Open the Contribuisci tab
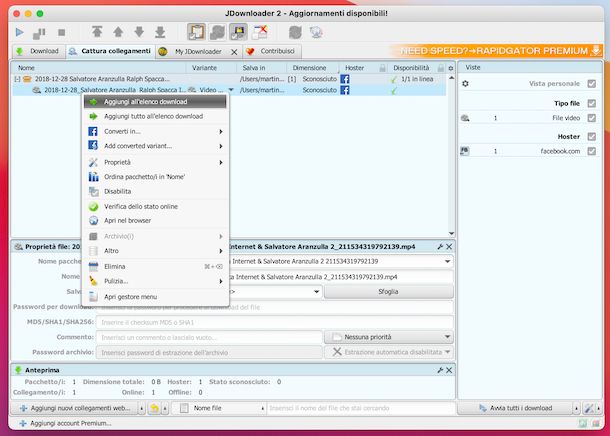This screenshot has width=610, height=436. point(272,51)
